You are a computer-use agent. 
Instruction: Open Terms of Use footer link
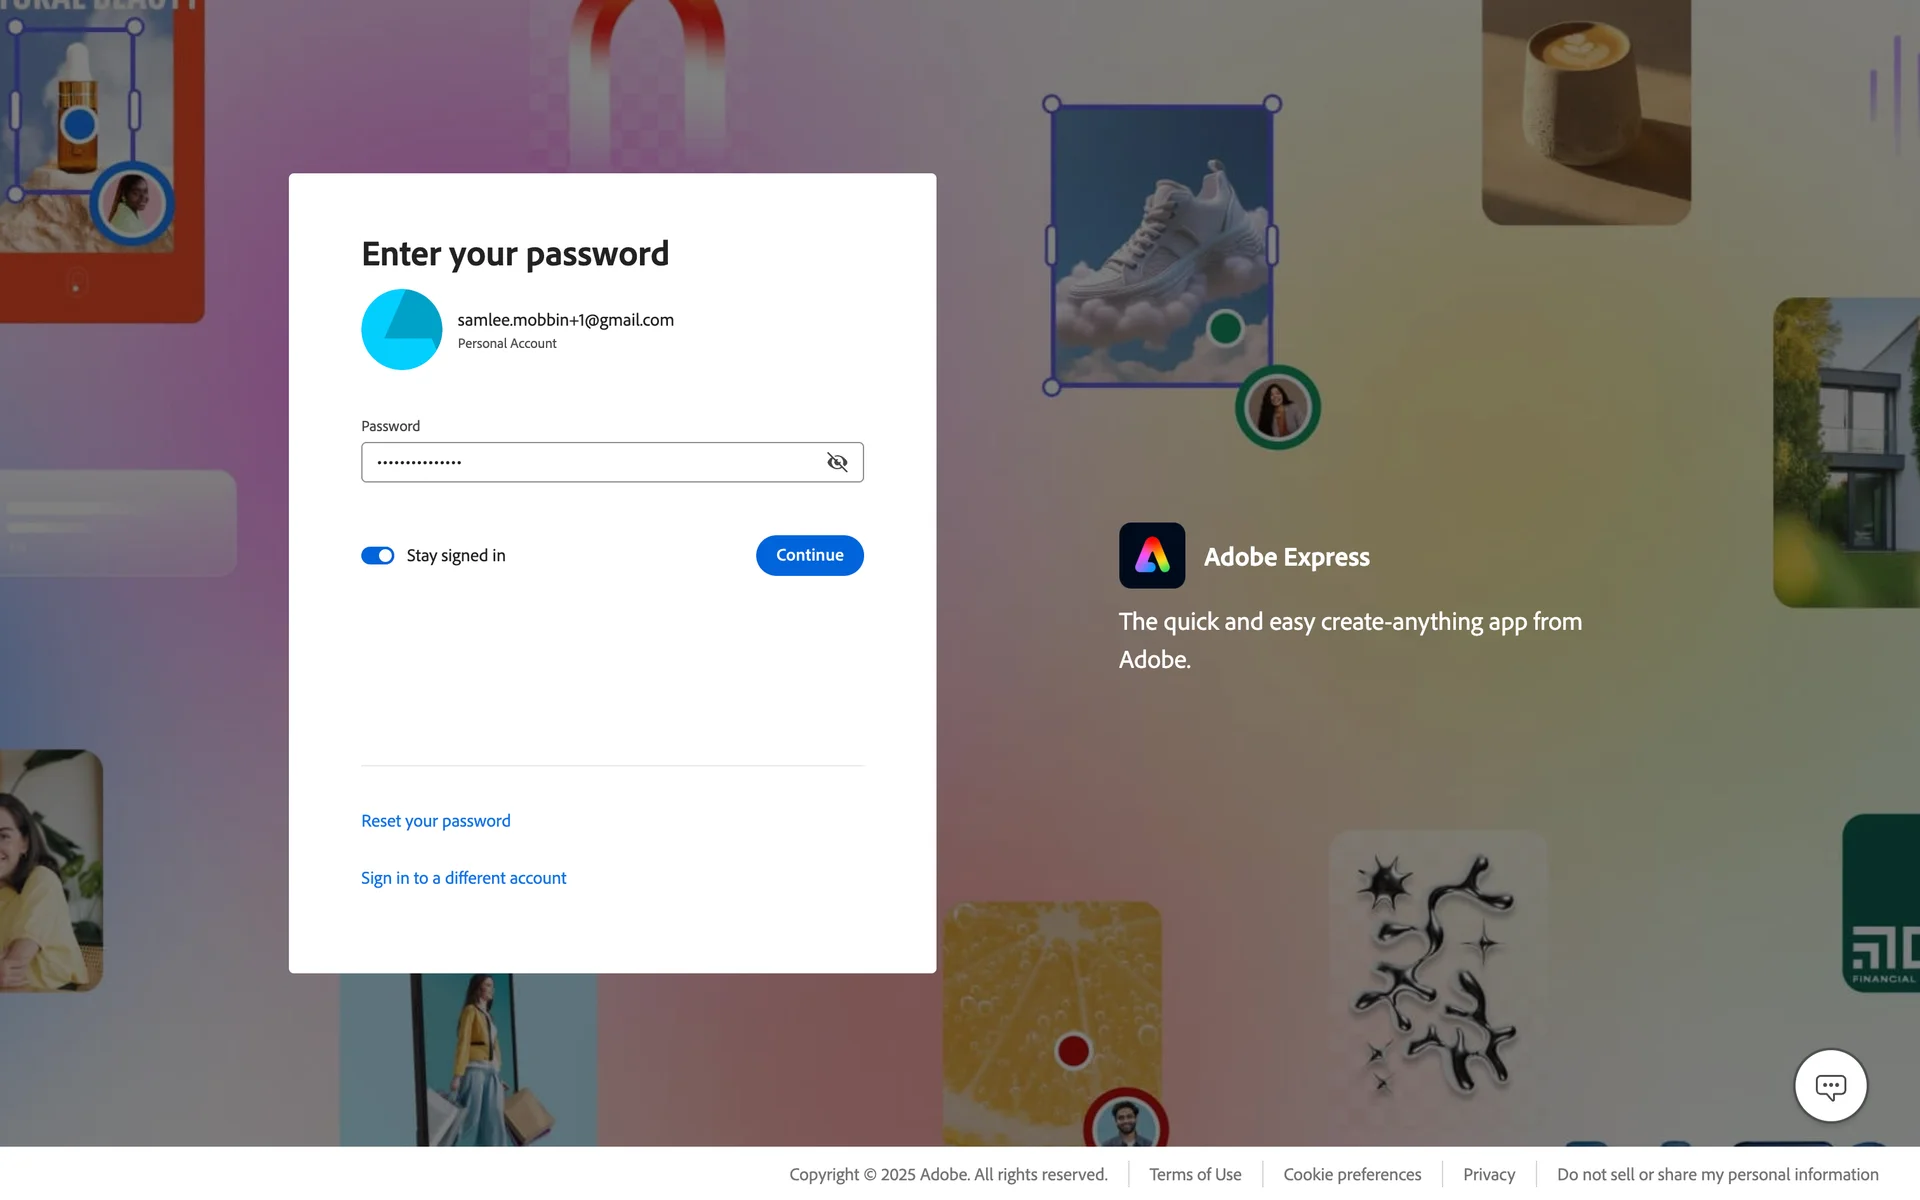point(1195,1174)
